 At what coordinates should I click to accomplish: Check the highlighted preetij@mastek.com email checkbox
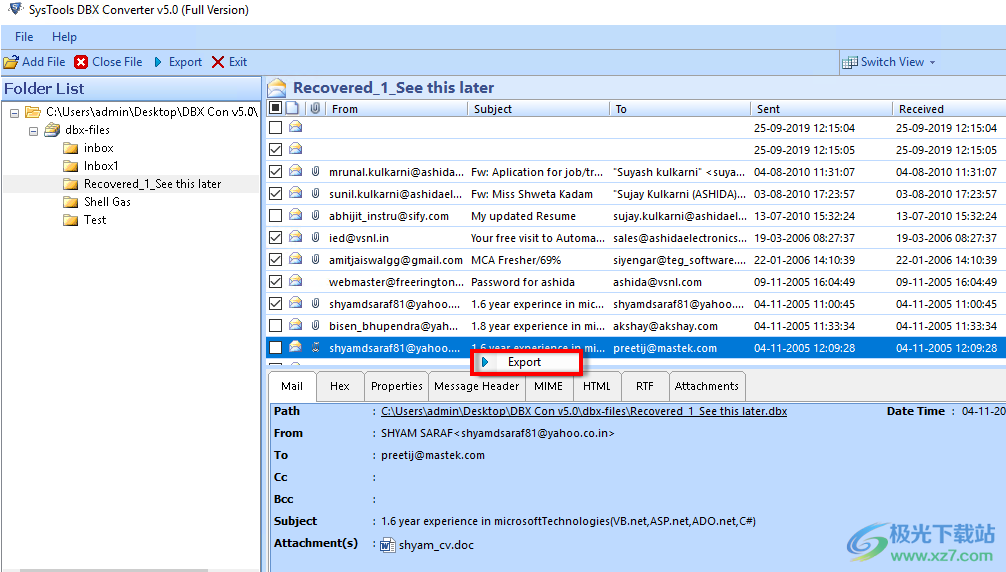pyautogui.click(x=276, y=348)
